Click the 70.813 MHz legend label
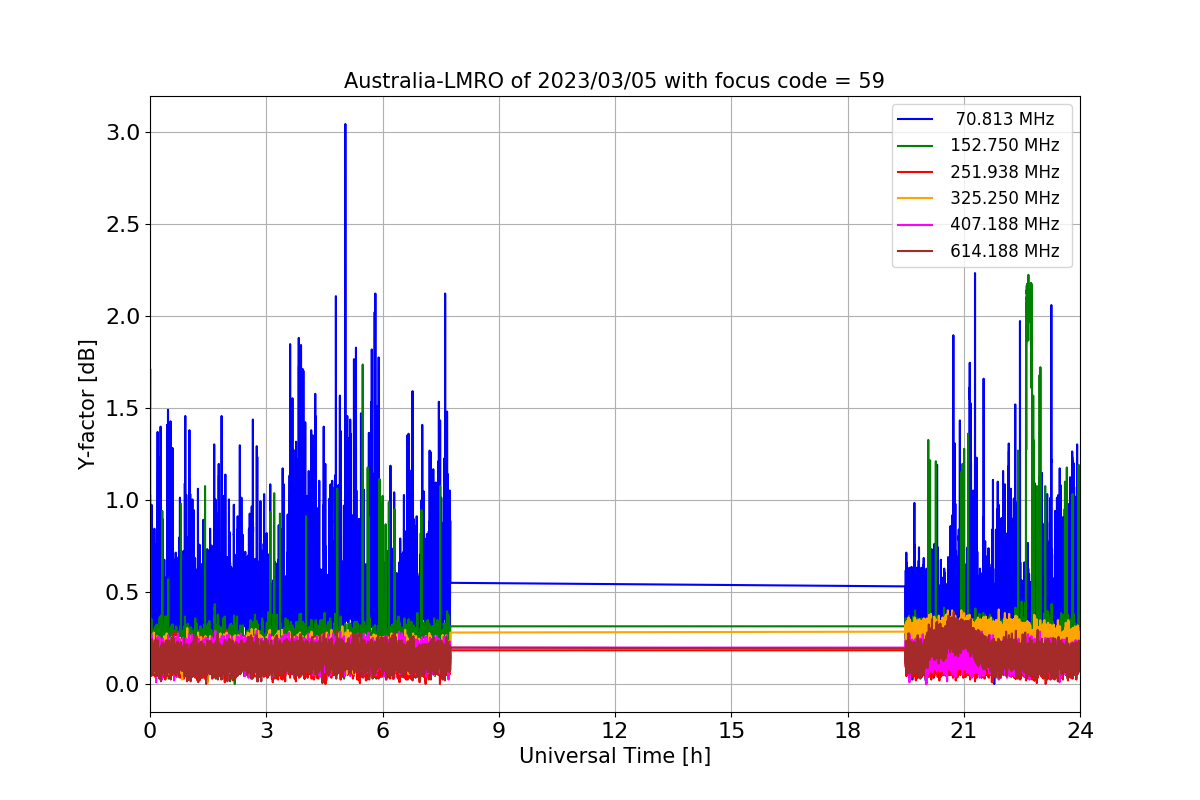 1005,119
